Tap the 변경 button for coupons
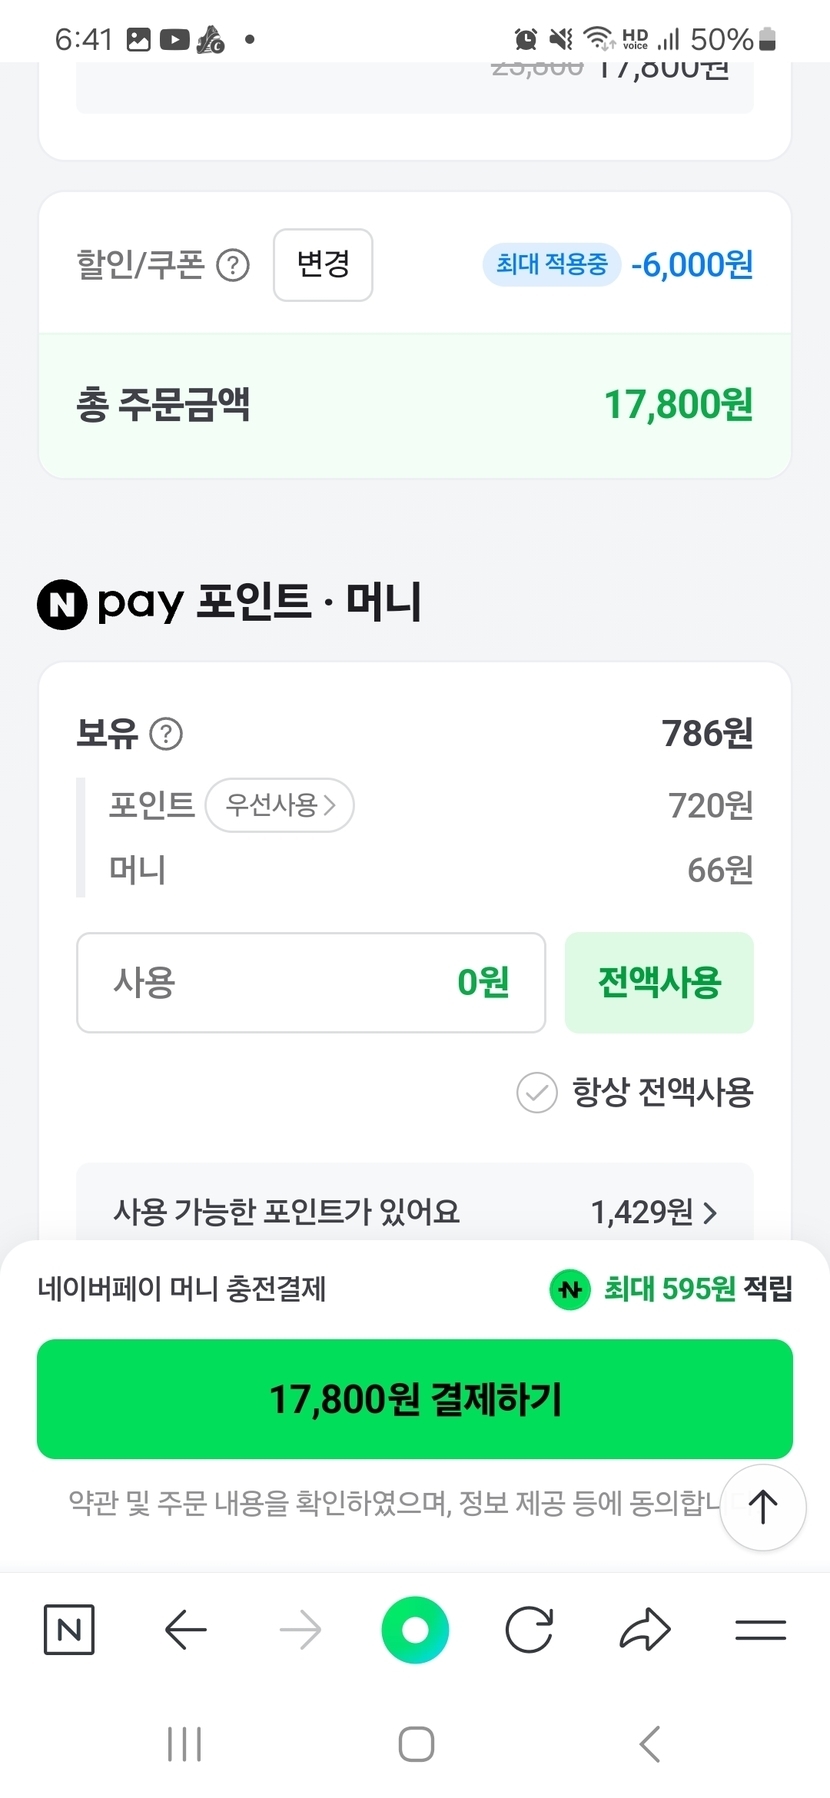Viewport: 830px width, 1798px height. pos(323,265)
